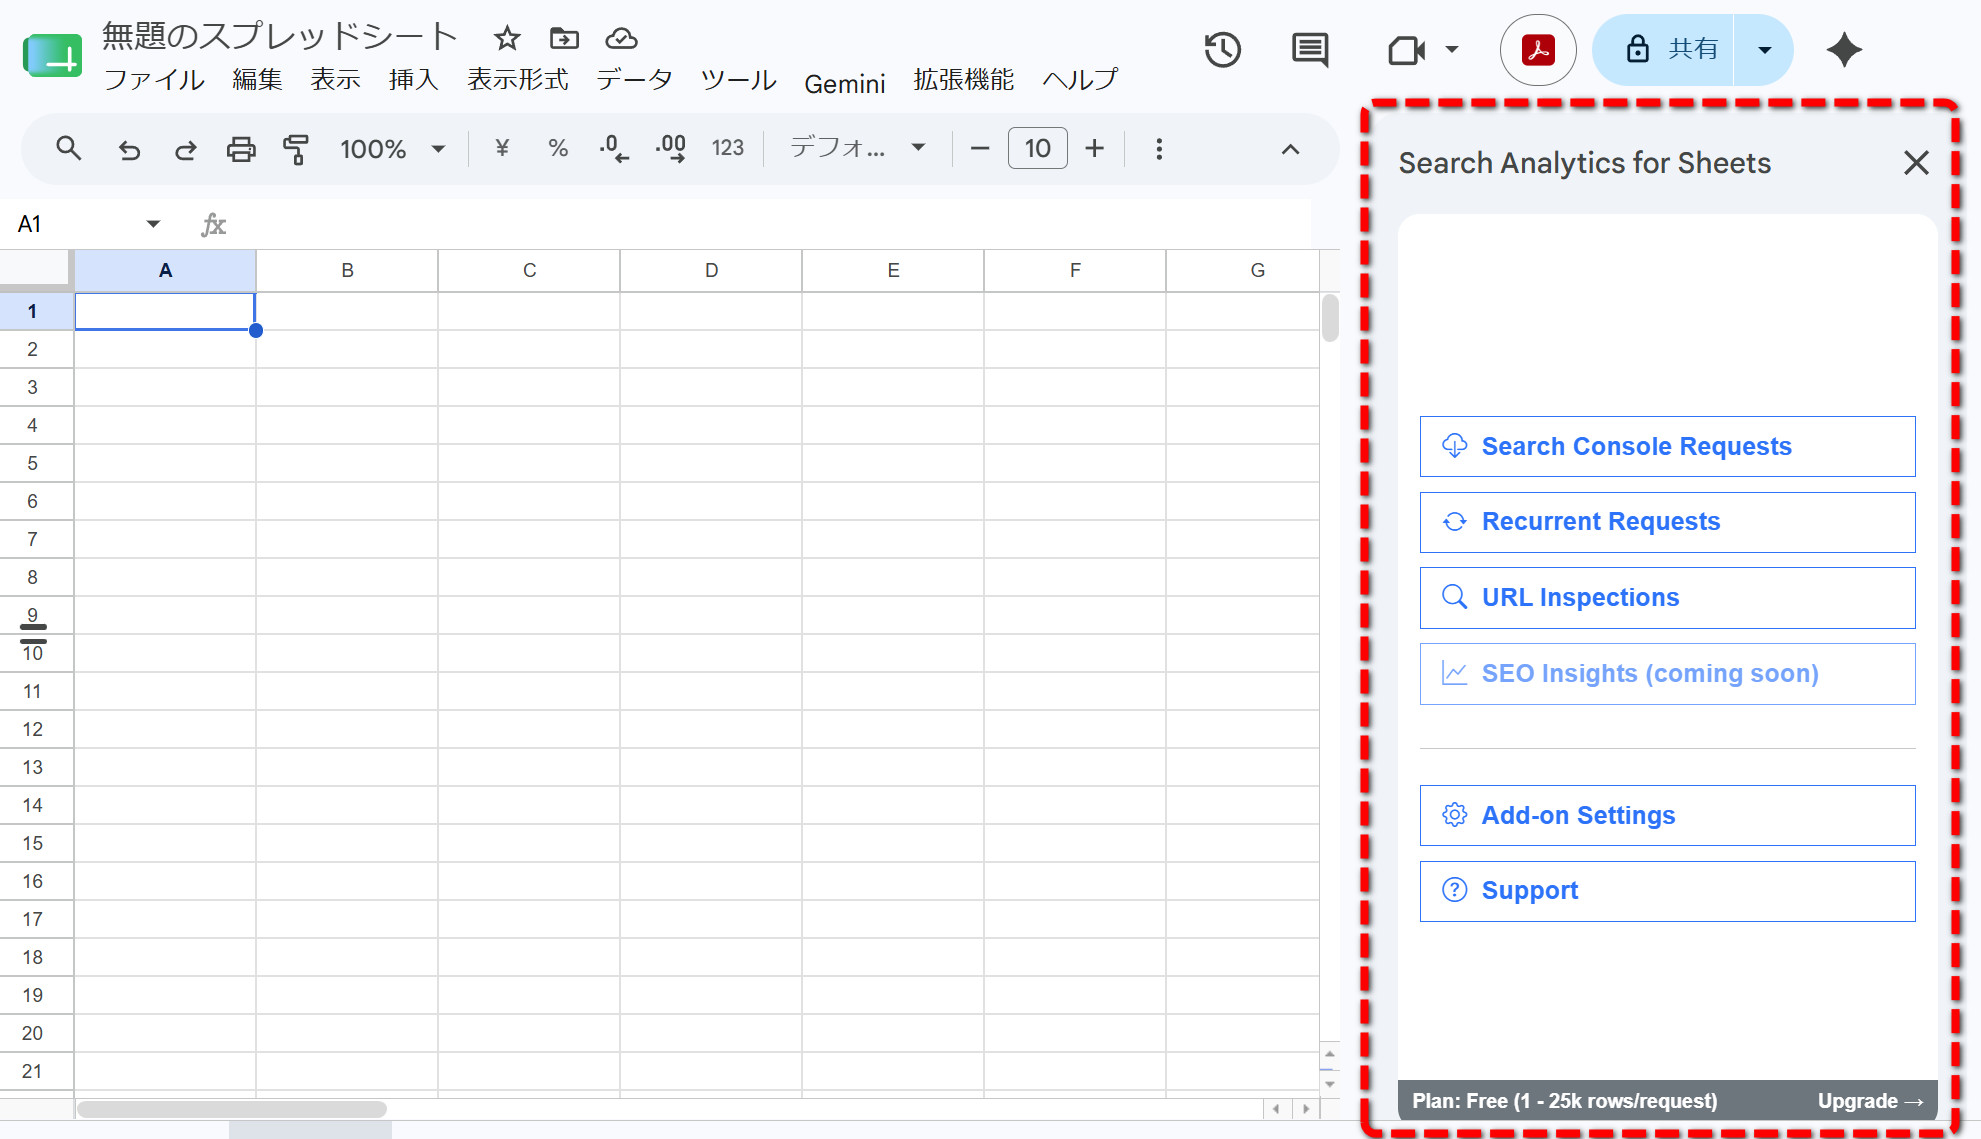1981x1139 pixels.
Task: Open the Gemini sparkle icon
Action: [x=1844, y=50]
